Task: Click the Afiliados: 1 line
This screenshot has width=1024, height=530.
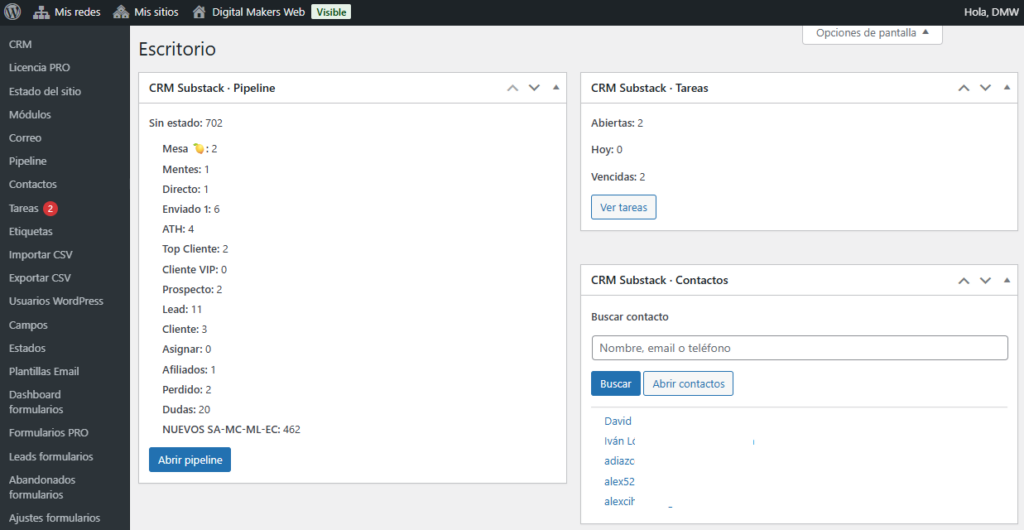Action: tap(189, 369)
